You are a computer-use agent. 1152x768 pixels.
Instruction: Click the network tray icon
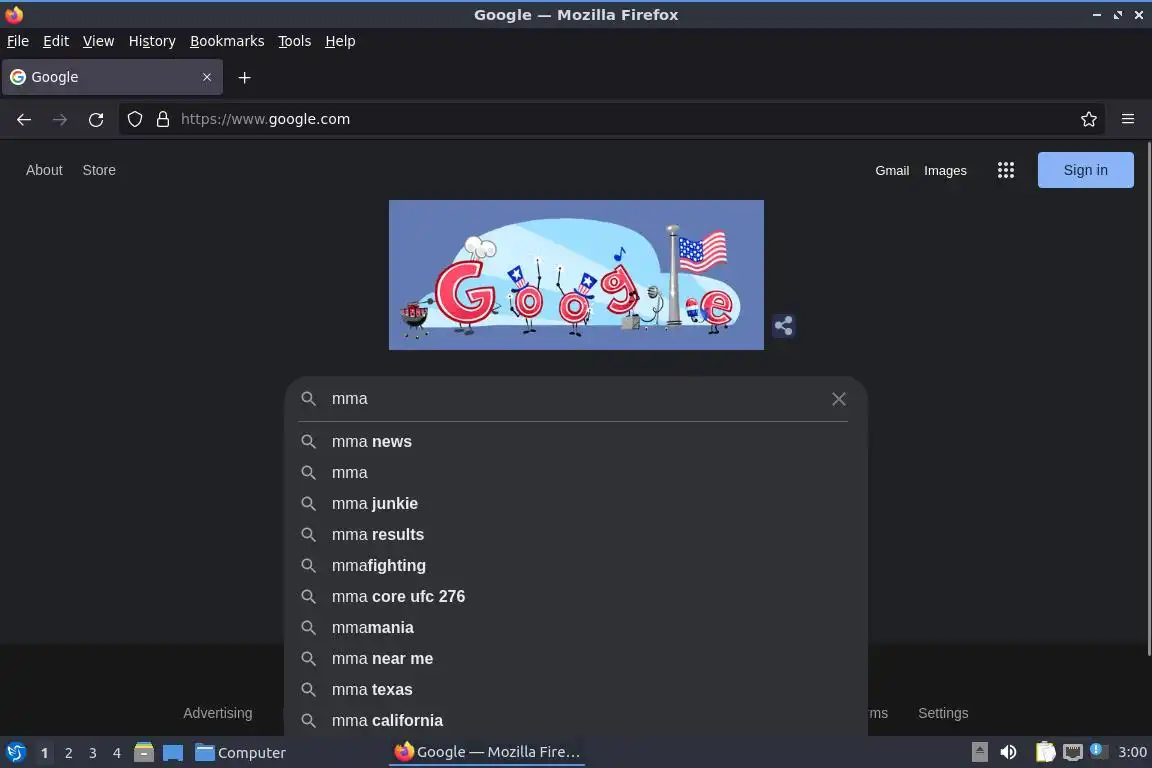coord(1073,752)
